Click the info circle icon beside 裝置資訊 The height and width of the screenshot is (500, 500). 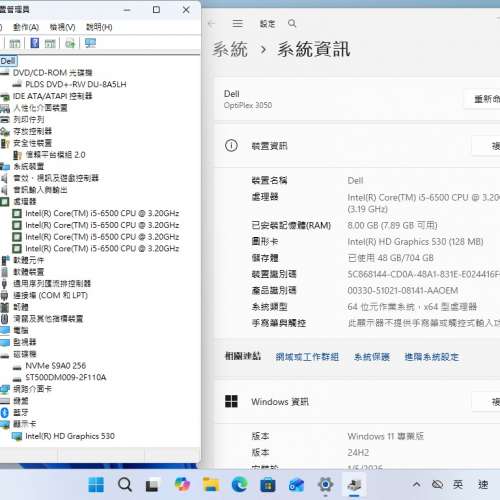click(231, 145)
